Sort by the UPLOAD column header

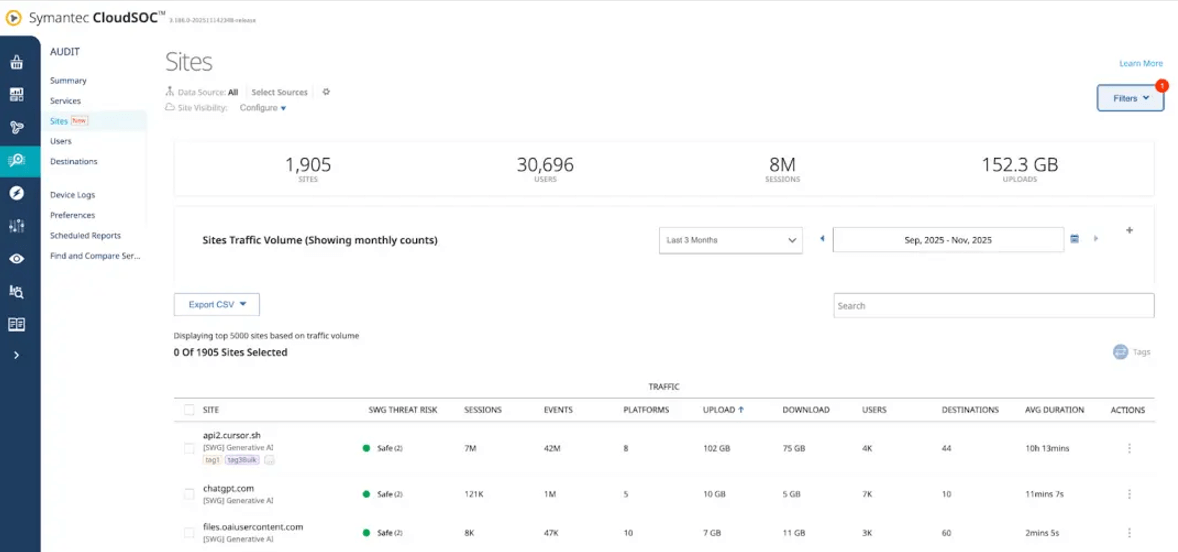point(723,410)
